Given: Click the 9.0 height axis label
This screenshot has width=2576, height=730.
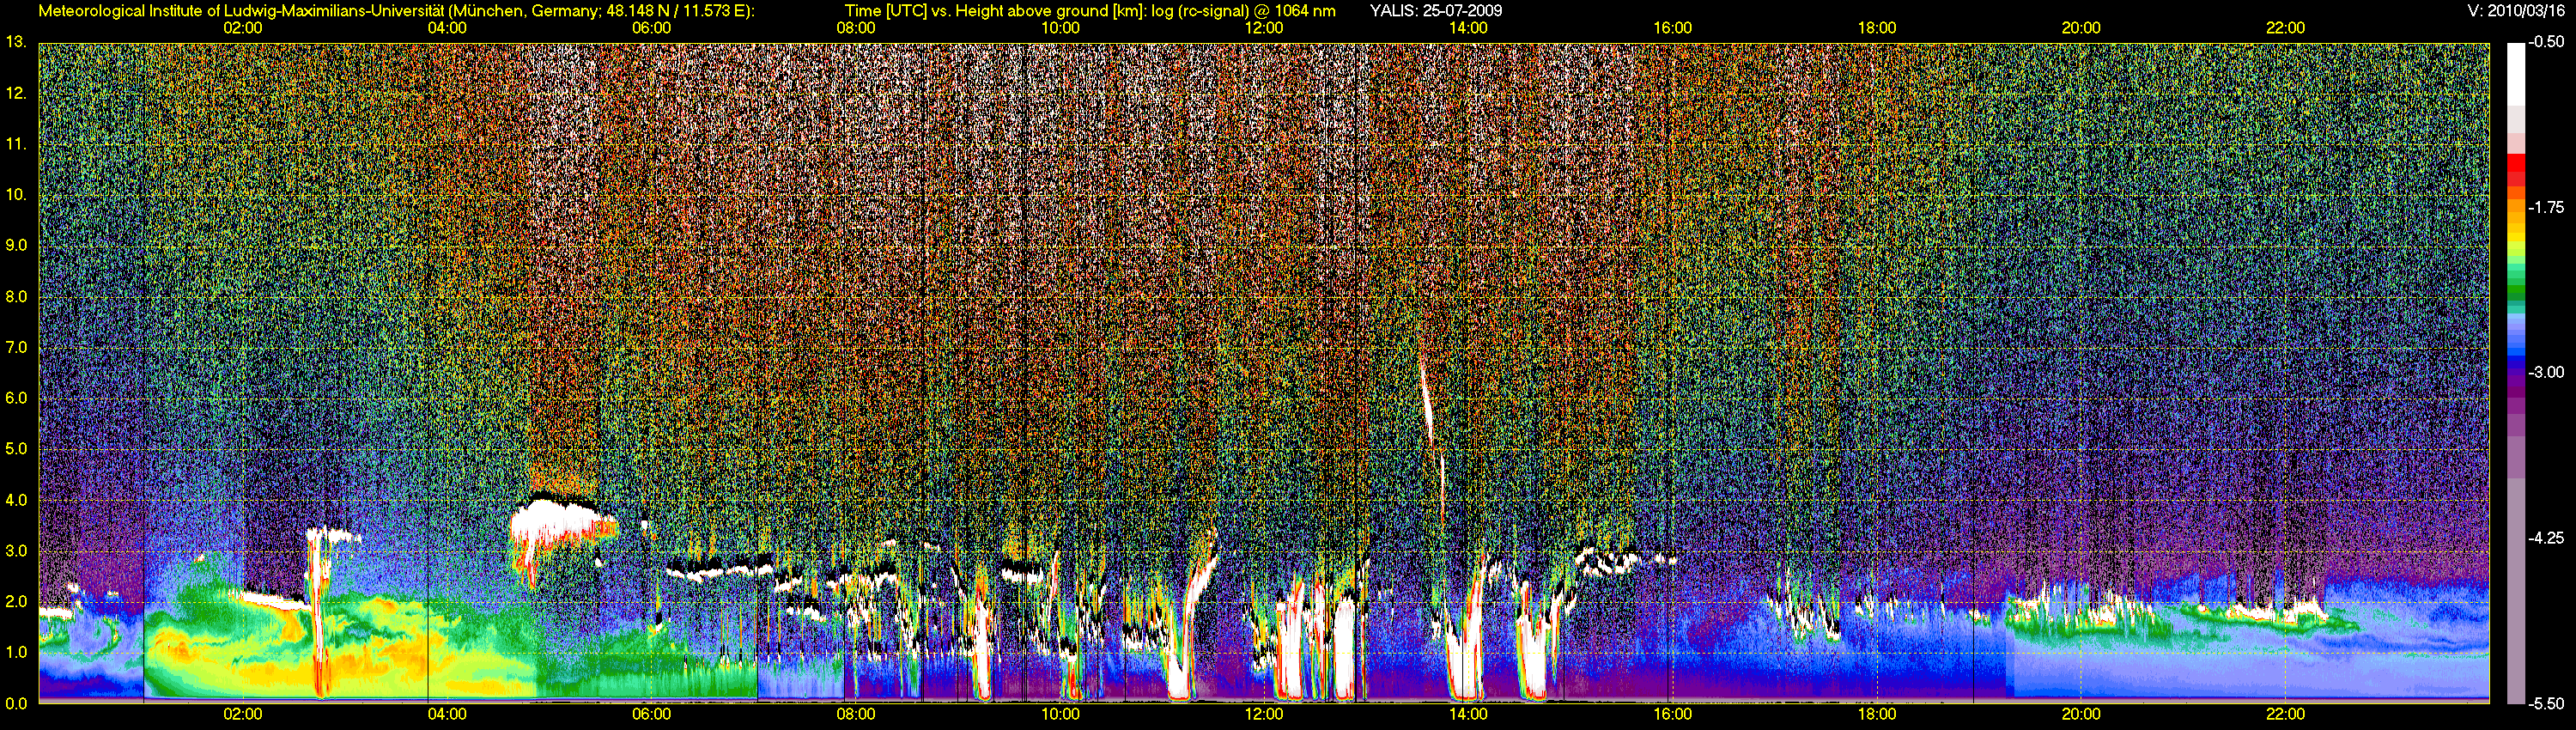Looking at the screenshot, I should tap(16, 245).
